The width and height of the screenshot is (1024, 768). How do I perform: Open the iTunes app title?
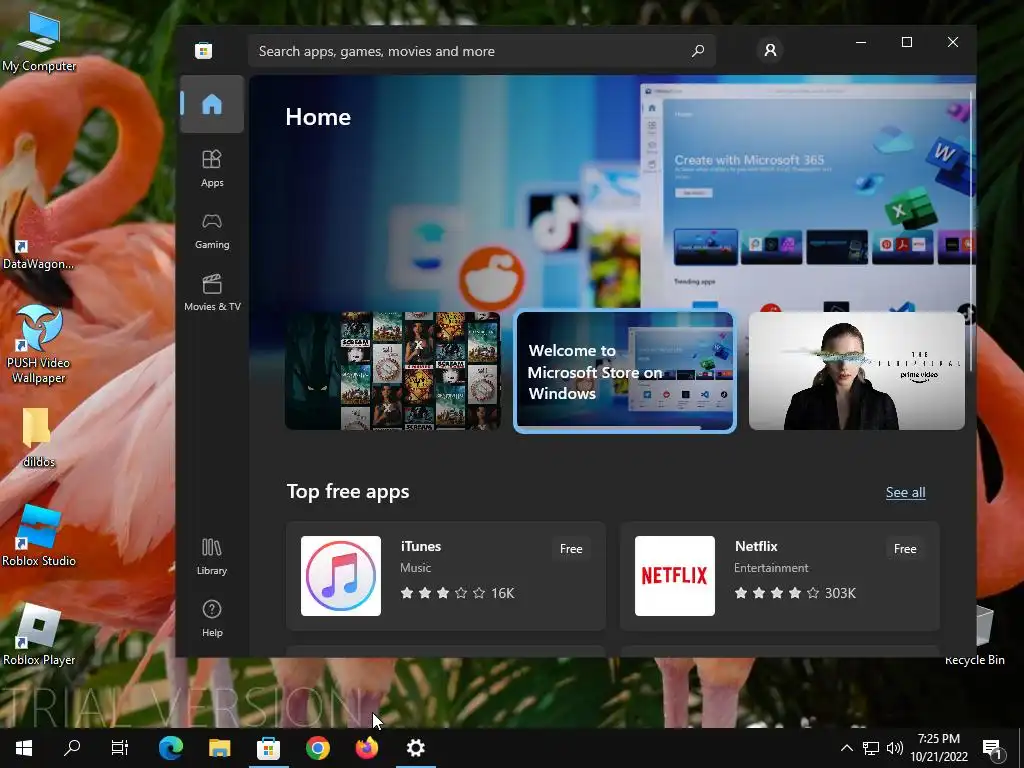[421, 547]
